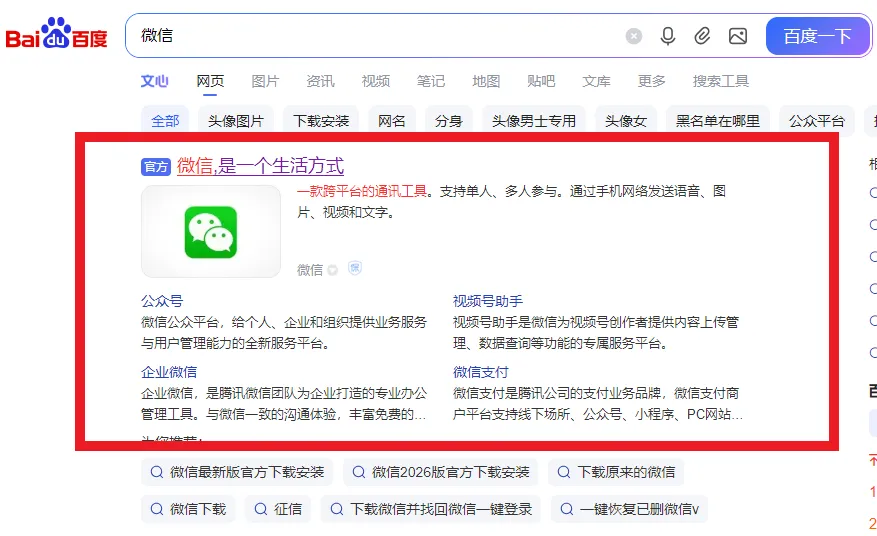
Task: Select 头像男士专用 filter chip
Action: click(x=534, y=121)
